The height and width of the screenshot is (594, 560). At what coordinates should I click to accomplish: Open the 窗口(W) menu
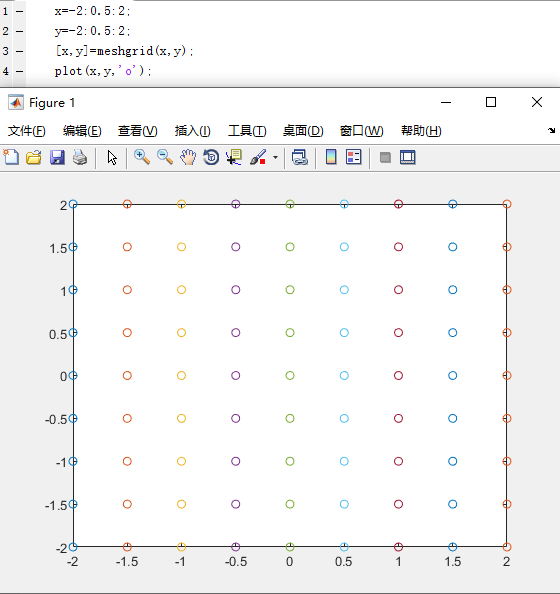[361, 131]
